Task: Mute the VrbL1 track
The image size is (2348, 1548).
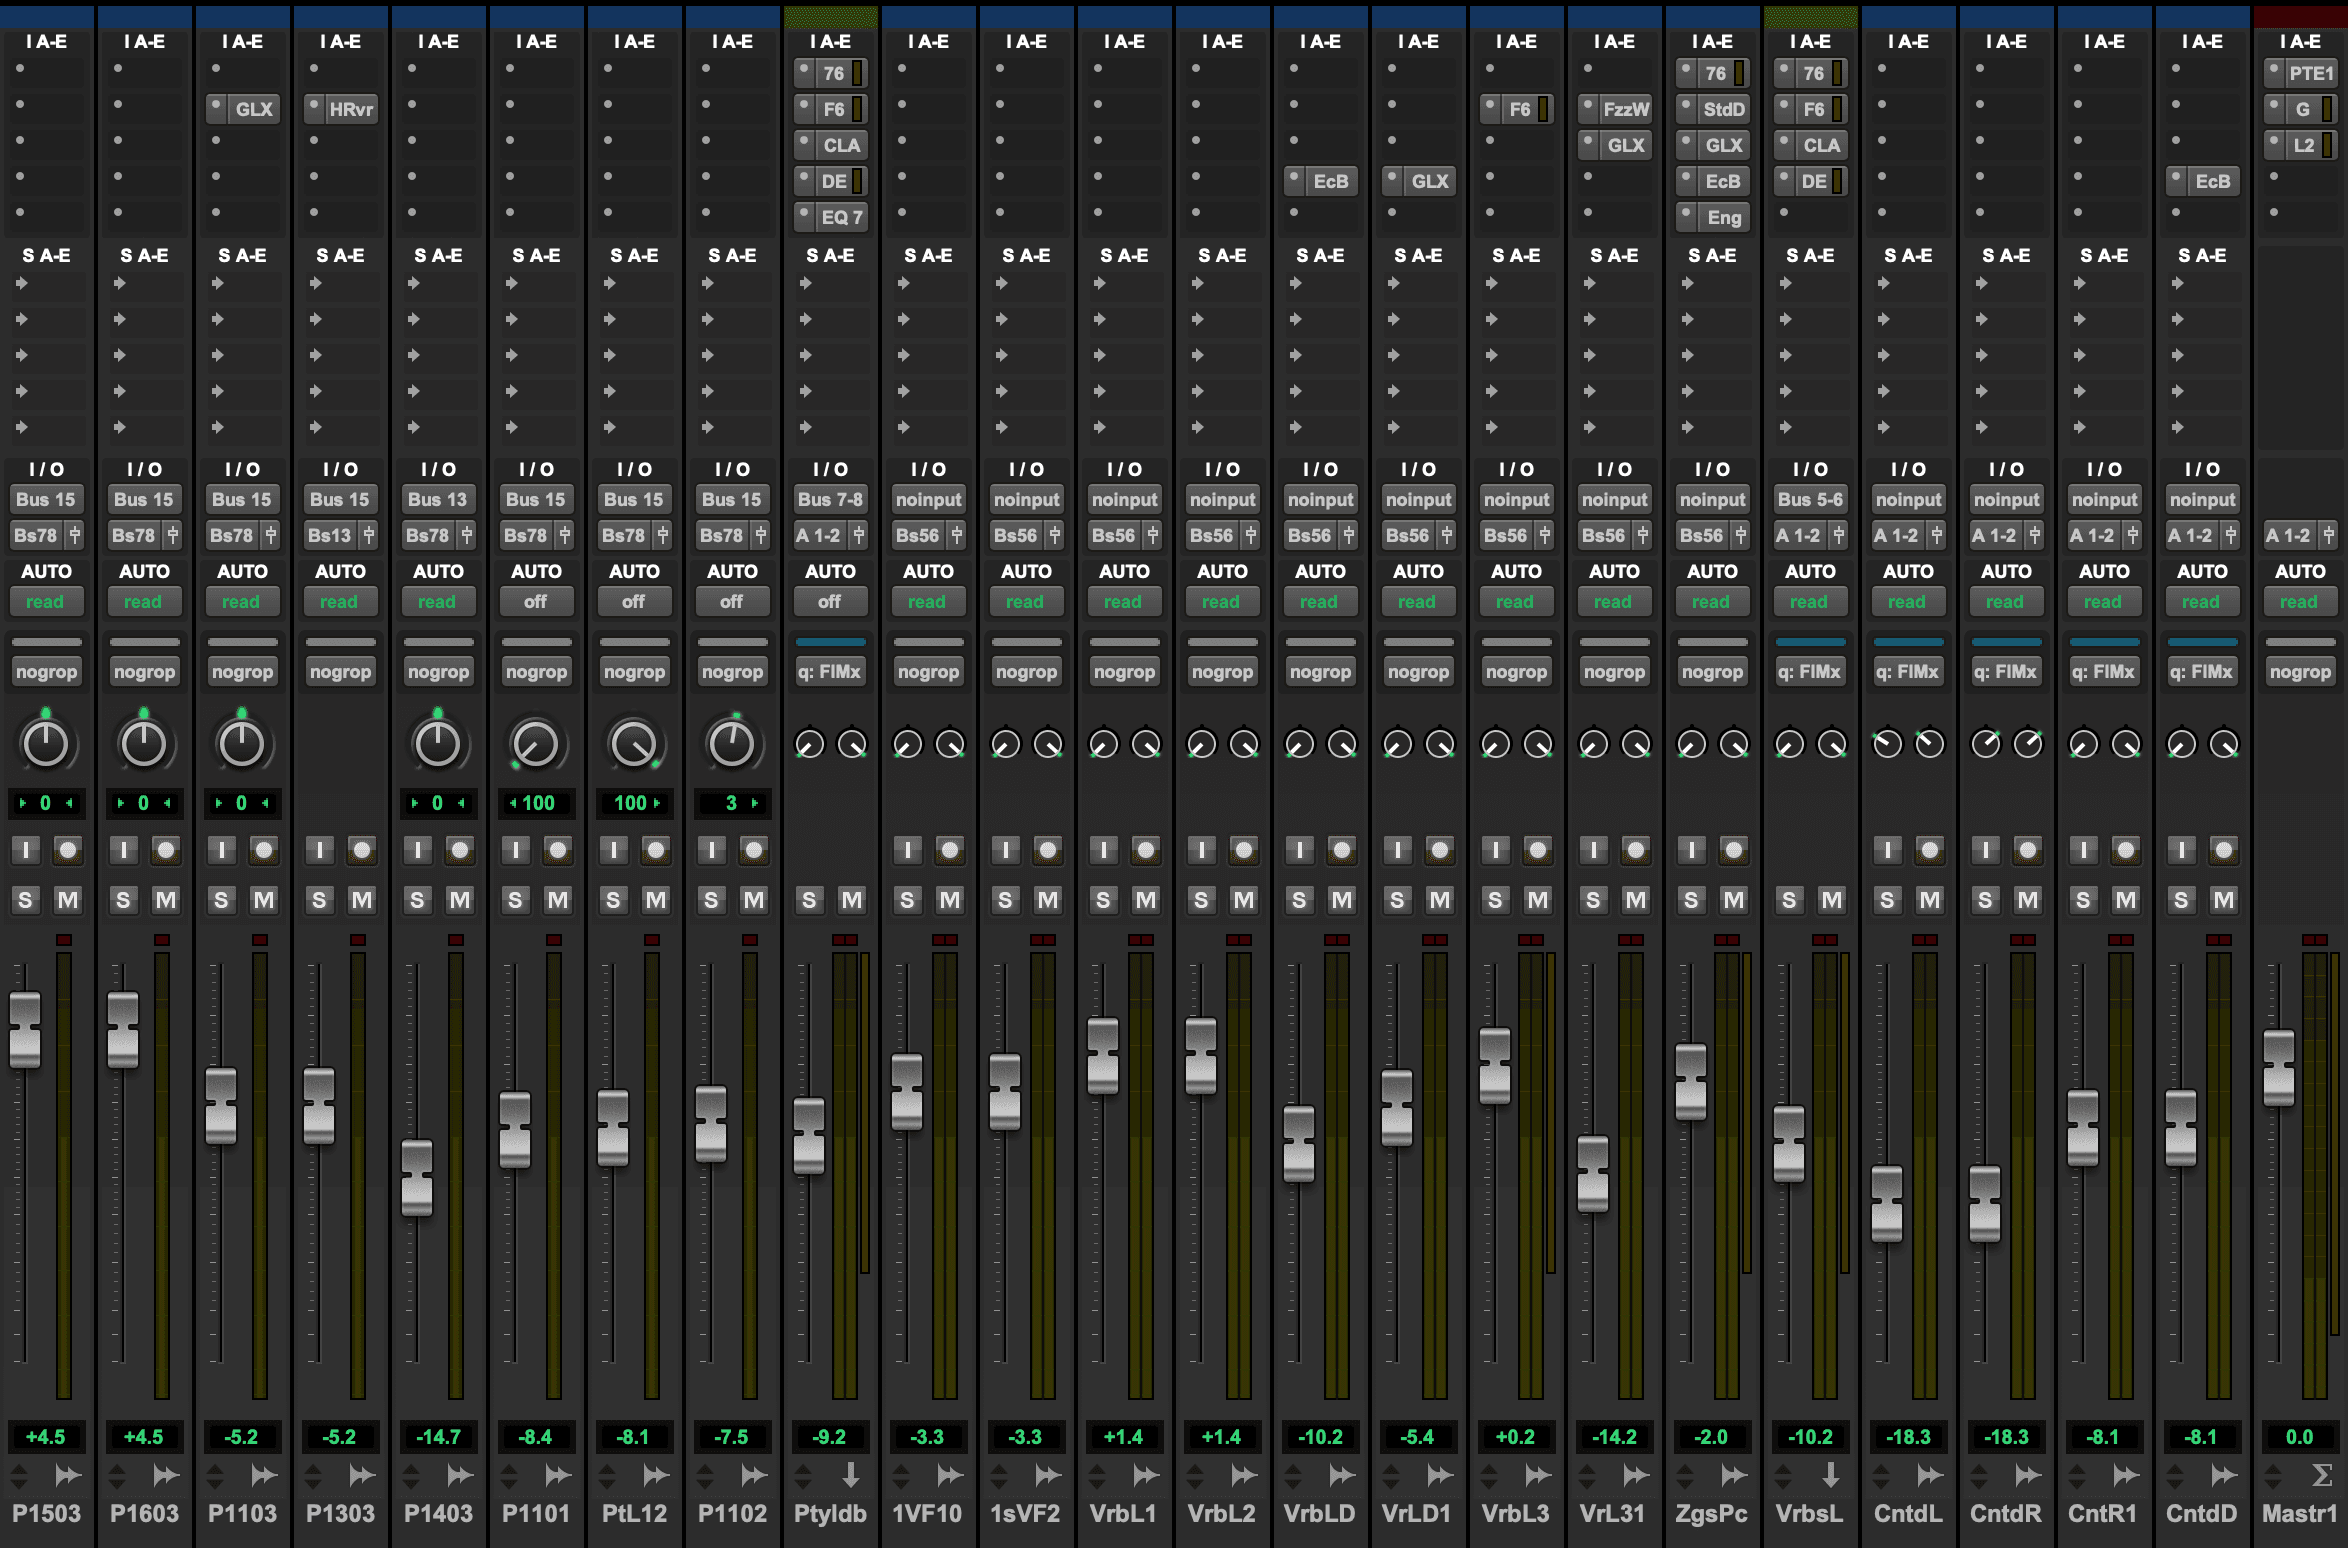Action: click(1146, 900)
